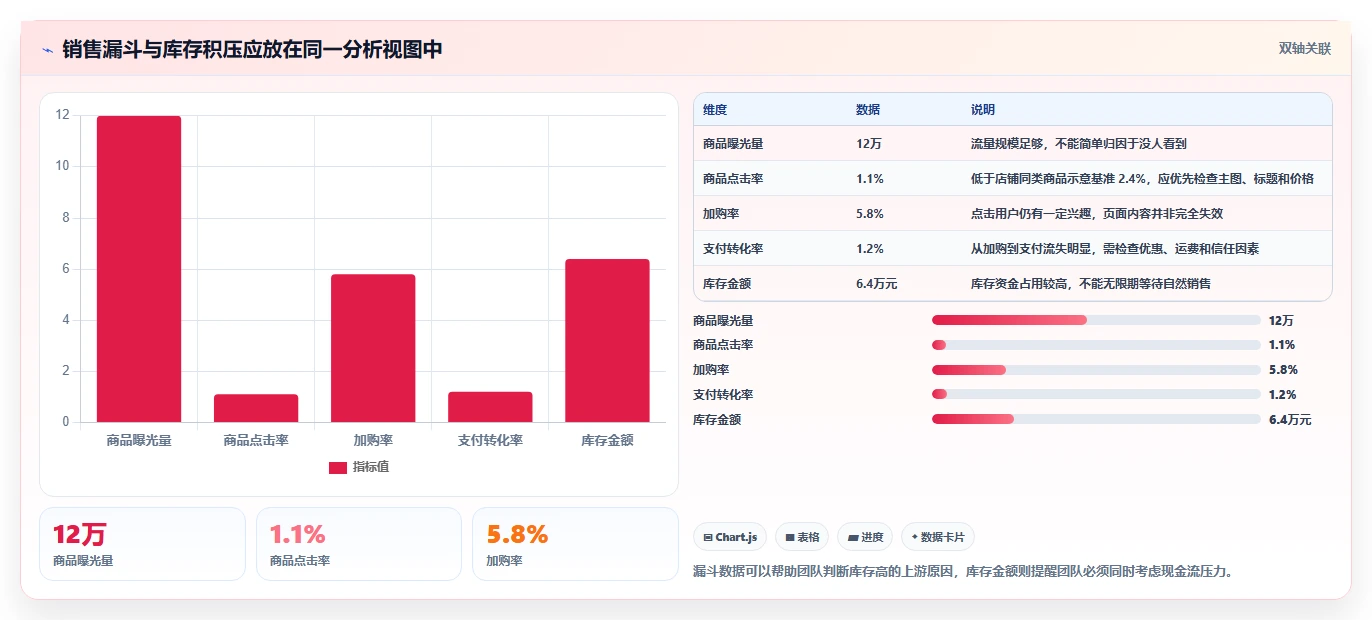Click the 支付转化率 bar in the chart

490,407
